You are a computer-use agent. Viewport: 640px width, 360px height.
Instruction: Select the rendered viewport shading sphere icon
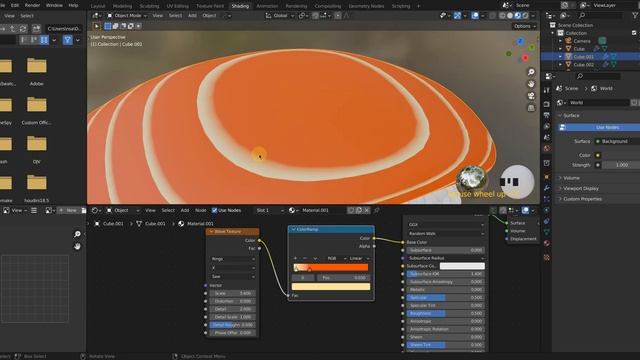[x=525, y=16]
